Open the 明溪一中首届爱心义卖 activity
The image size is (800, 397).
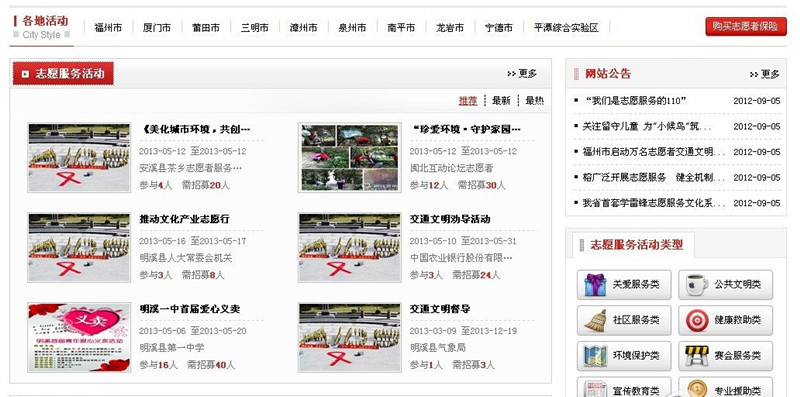190,309
